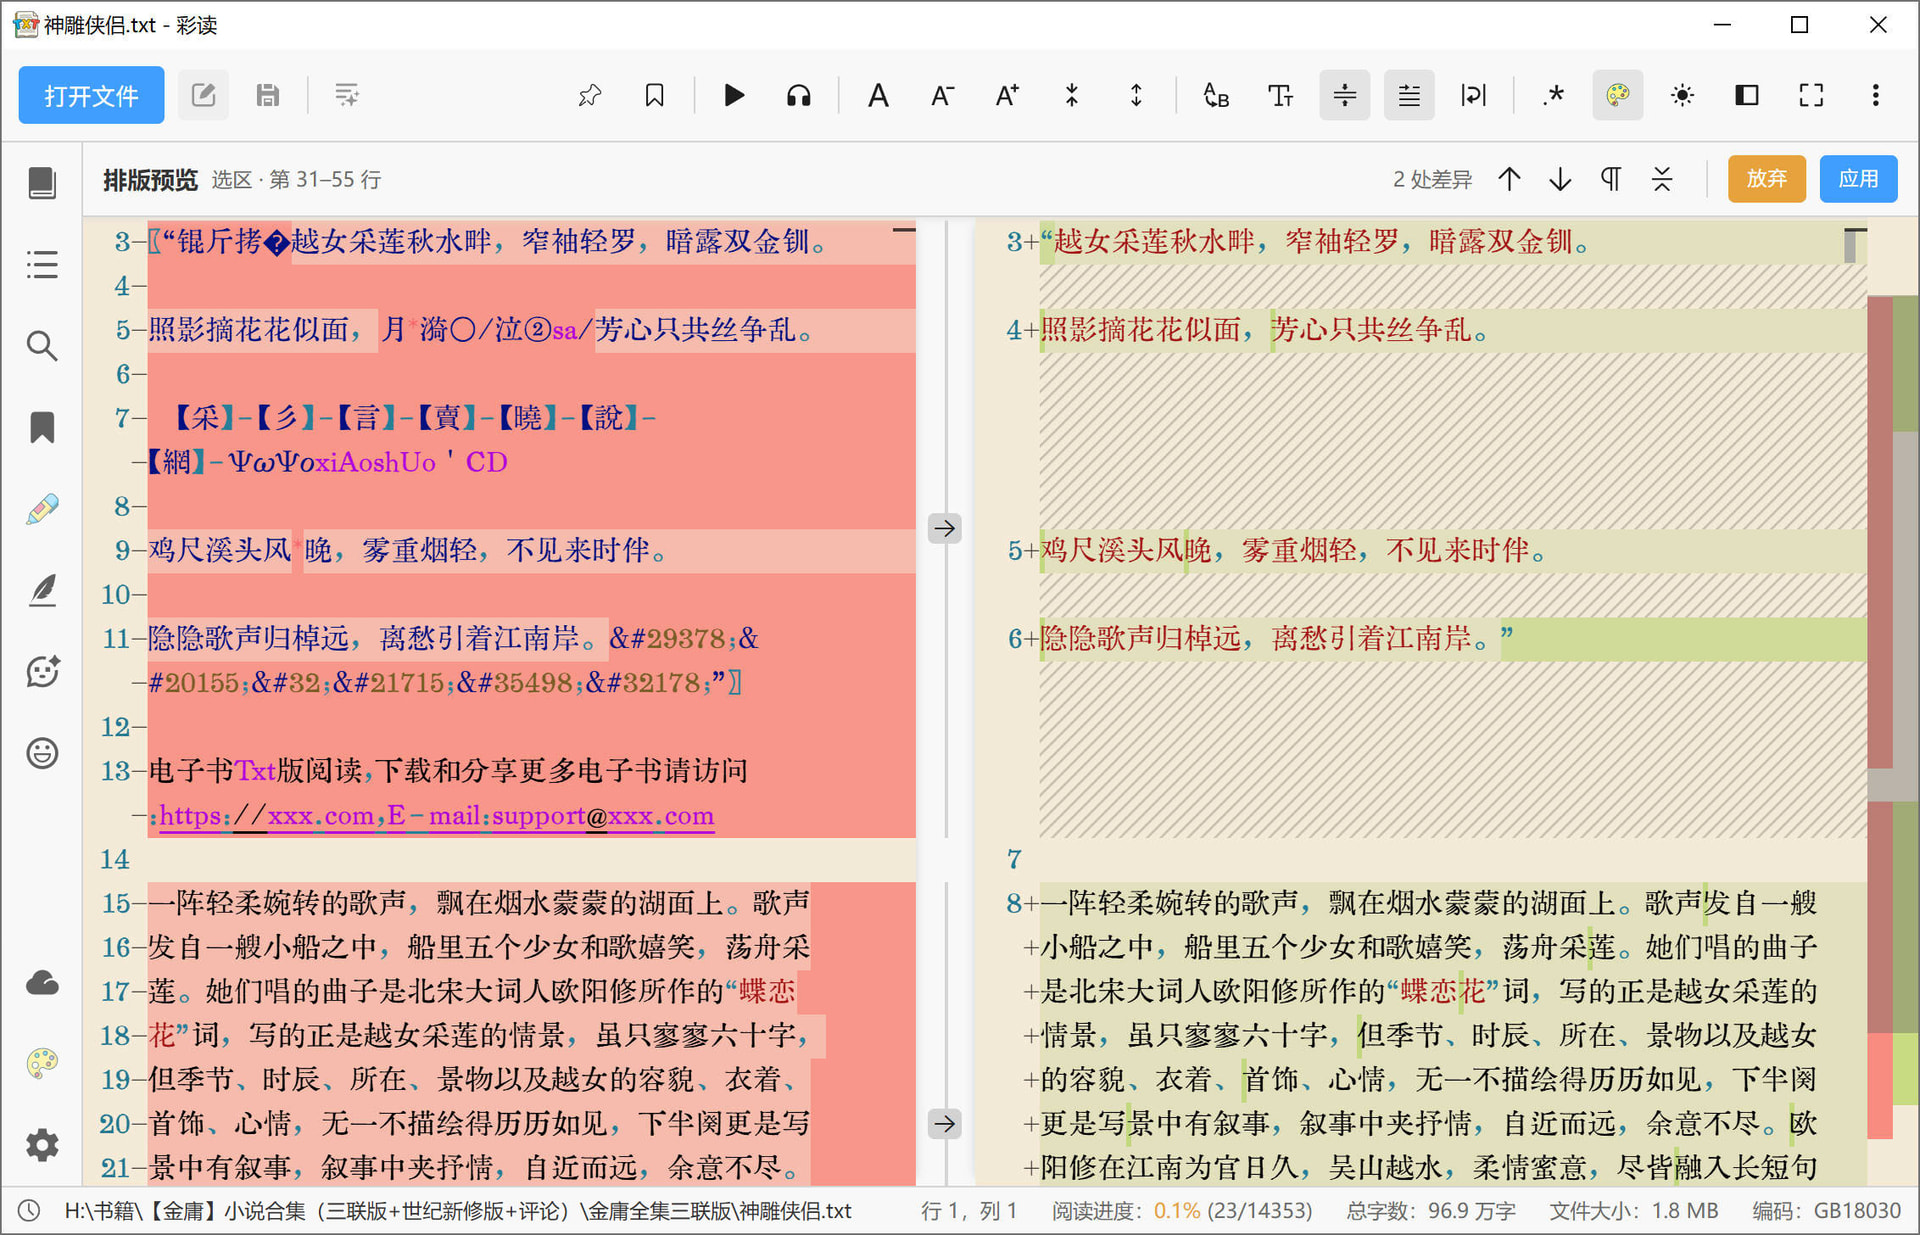Screen dimensions: 1920x1235
Task: Save the file with the floppy disk icon
Action: coord(267,96)
